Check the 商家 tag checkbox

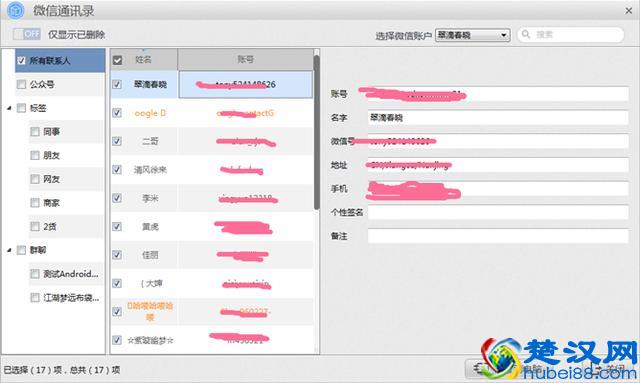tap(35, 203)
